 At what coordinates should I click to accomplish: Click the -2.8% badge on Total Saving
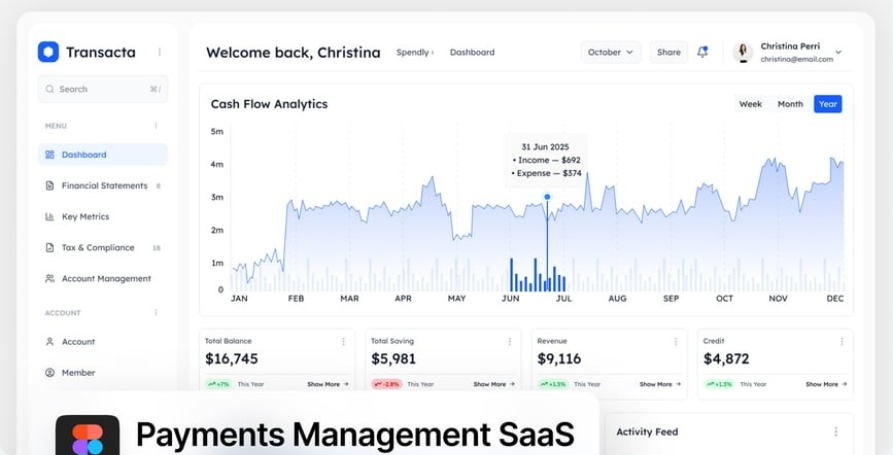387,384
